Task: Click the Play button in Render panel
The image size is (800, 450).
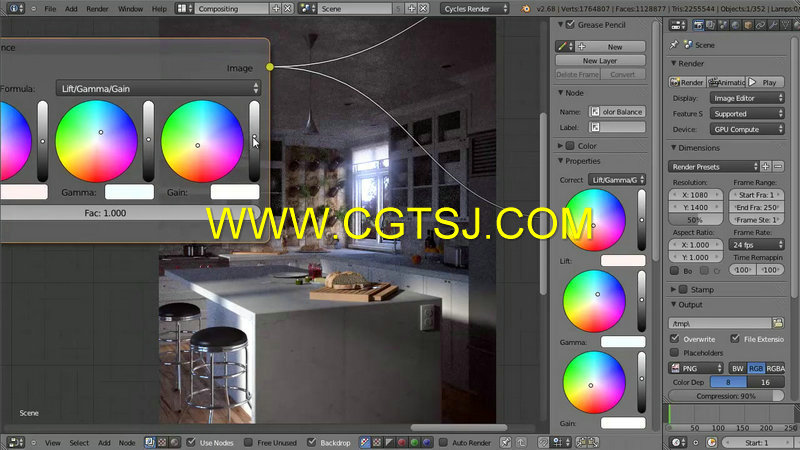Action: [x=765, y=82]
